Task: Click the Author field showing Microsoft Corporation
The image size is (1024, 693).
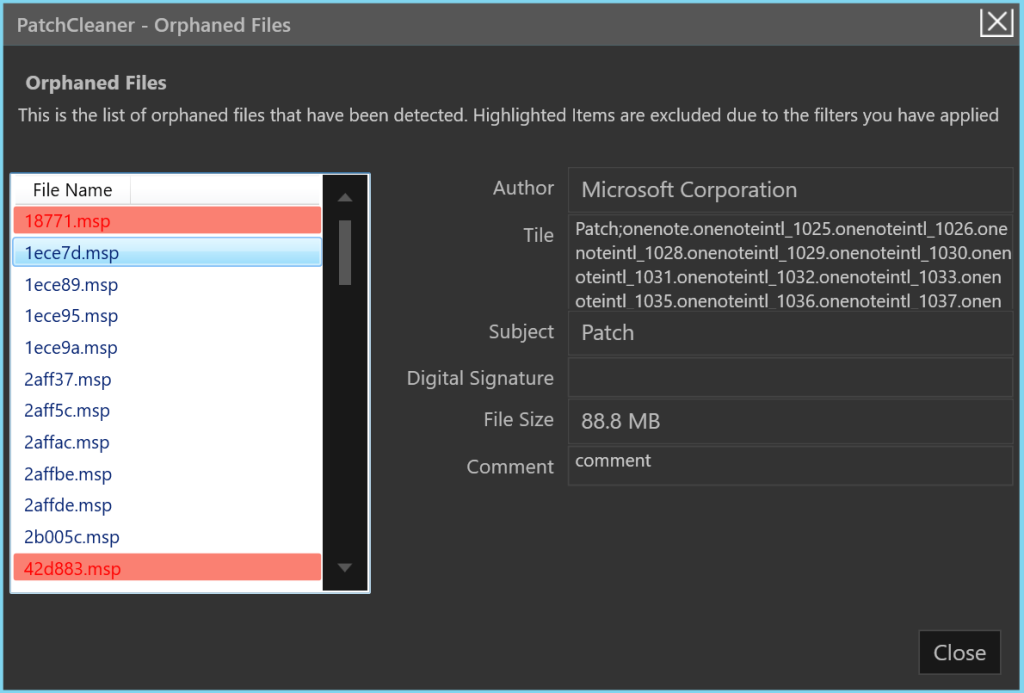Action: pyautogui.click(x=790, y=190)
